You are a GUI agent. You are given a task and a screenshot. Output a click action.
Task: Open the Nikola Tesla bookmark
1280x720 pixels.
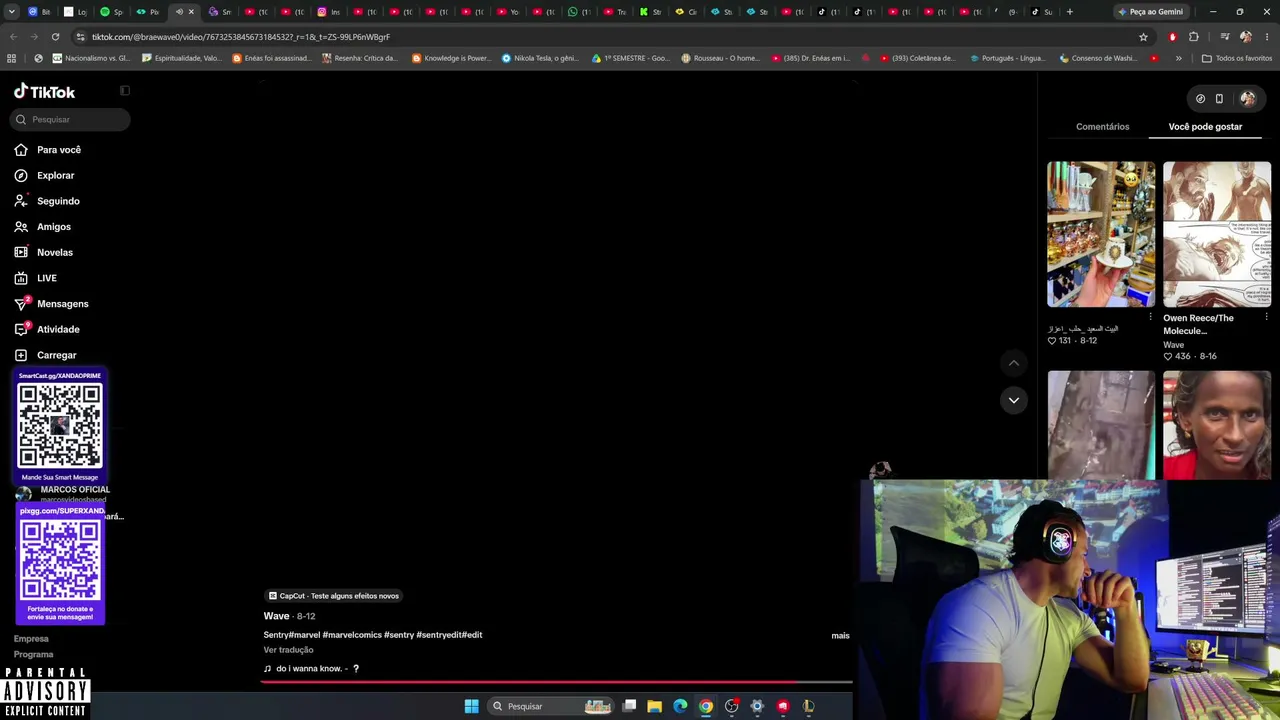(540, 58)
